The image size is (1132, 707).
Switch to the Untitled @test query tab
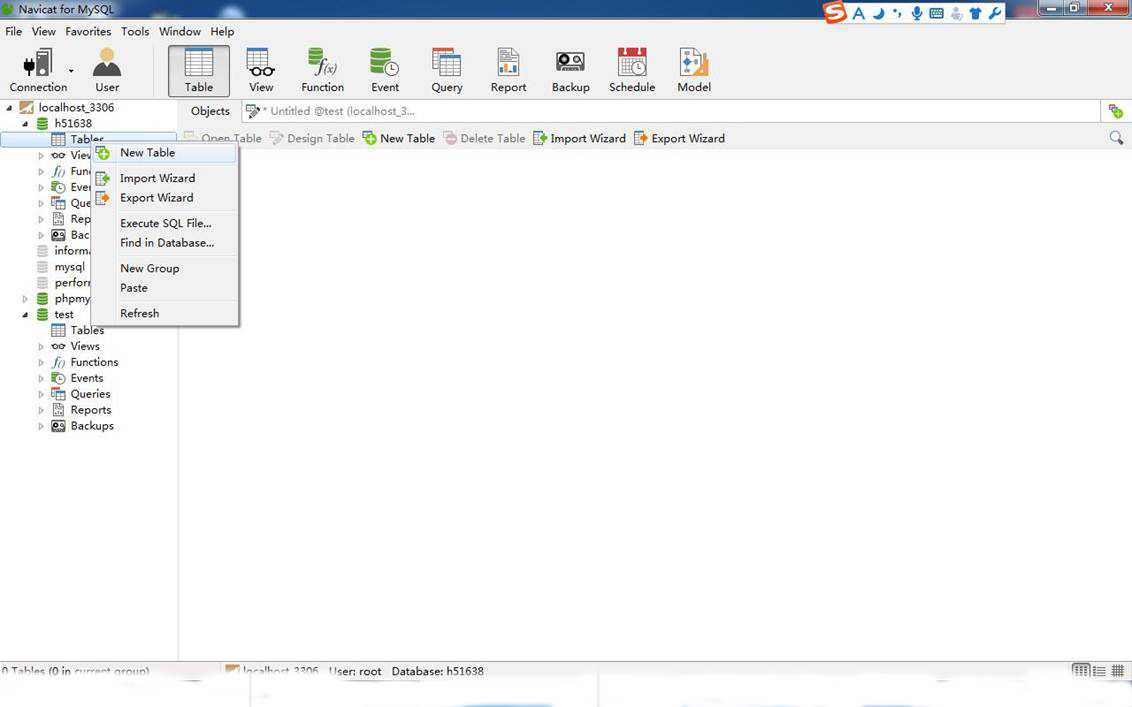click(x=331, y=111)
